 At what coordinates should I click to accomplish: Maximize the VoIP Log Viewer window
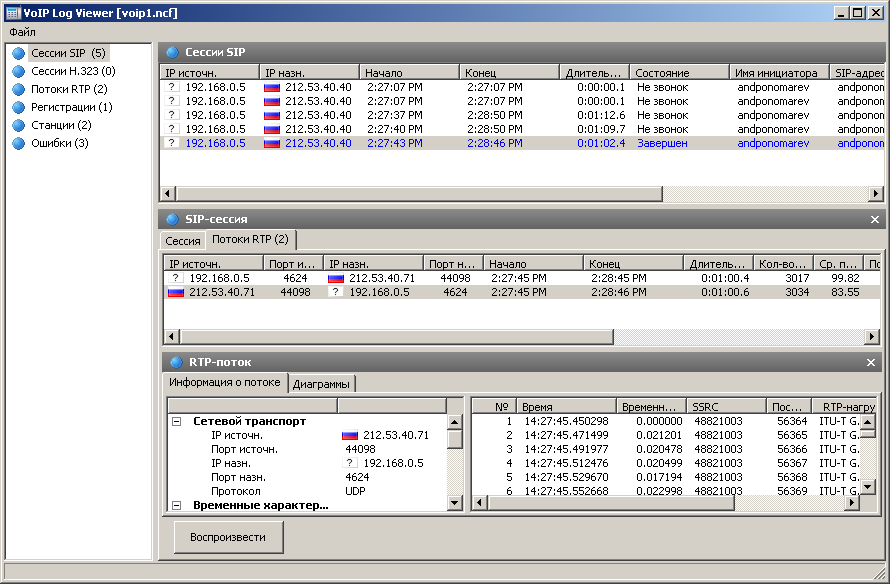coord(859,13)
